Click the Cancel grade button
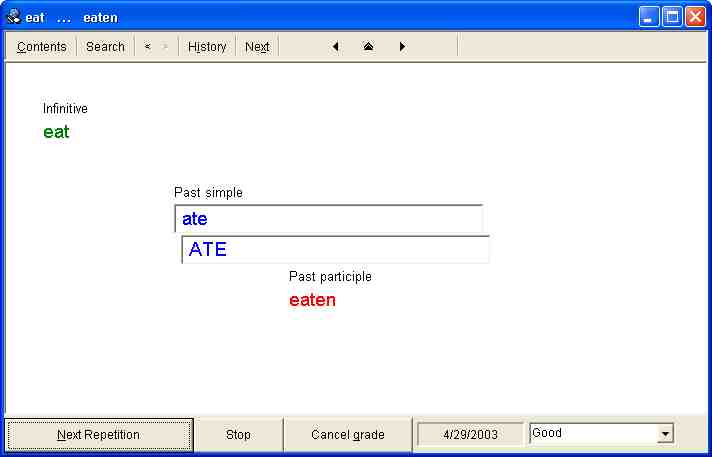This screenshot has width=712, height=457. coord(347,435)
